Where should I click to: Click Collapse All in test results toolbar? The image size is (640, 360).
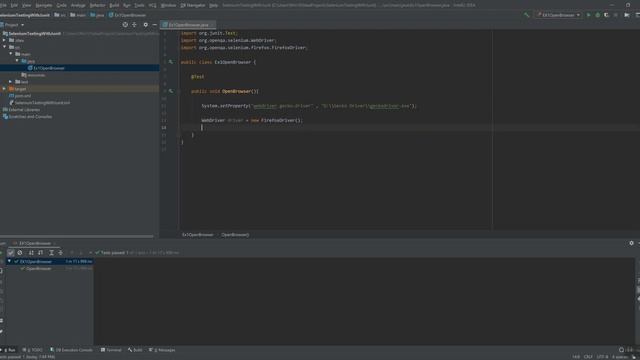point(60,253)
